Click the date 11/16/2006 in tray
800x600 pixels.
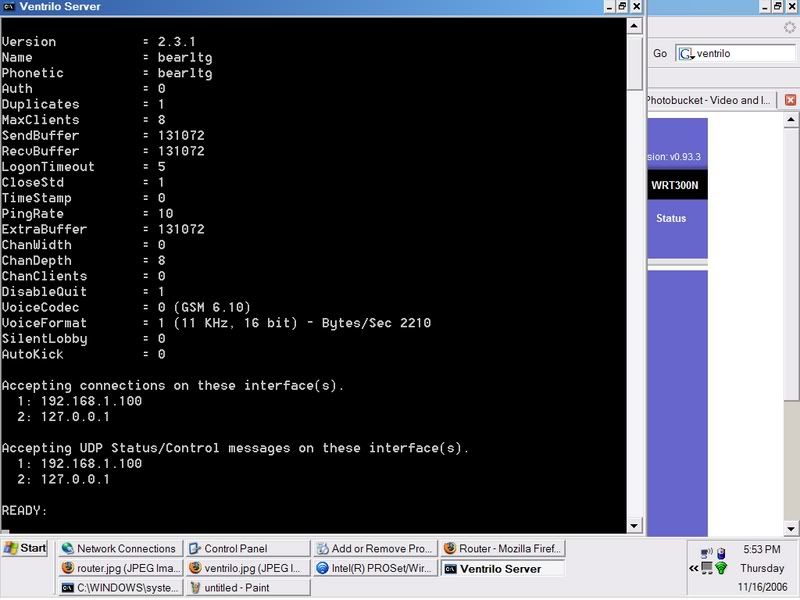(x=762, y=587)
